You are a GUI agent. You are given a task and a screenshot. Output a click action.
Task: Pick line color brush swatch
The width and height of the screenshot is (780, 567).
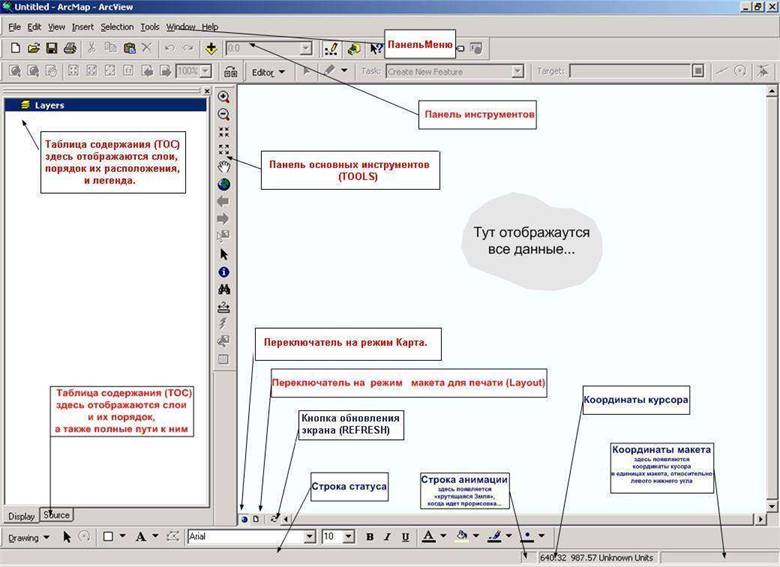click(494, 537)
